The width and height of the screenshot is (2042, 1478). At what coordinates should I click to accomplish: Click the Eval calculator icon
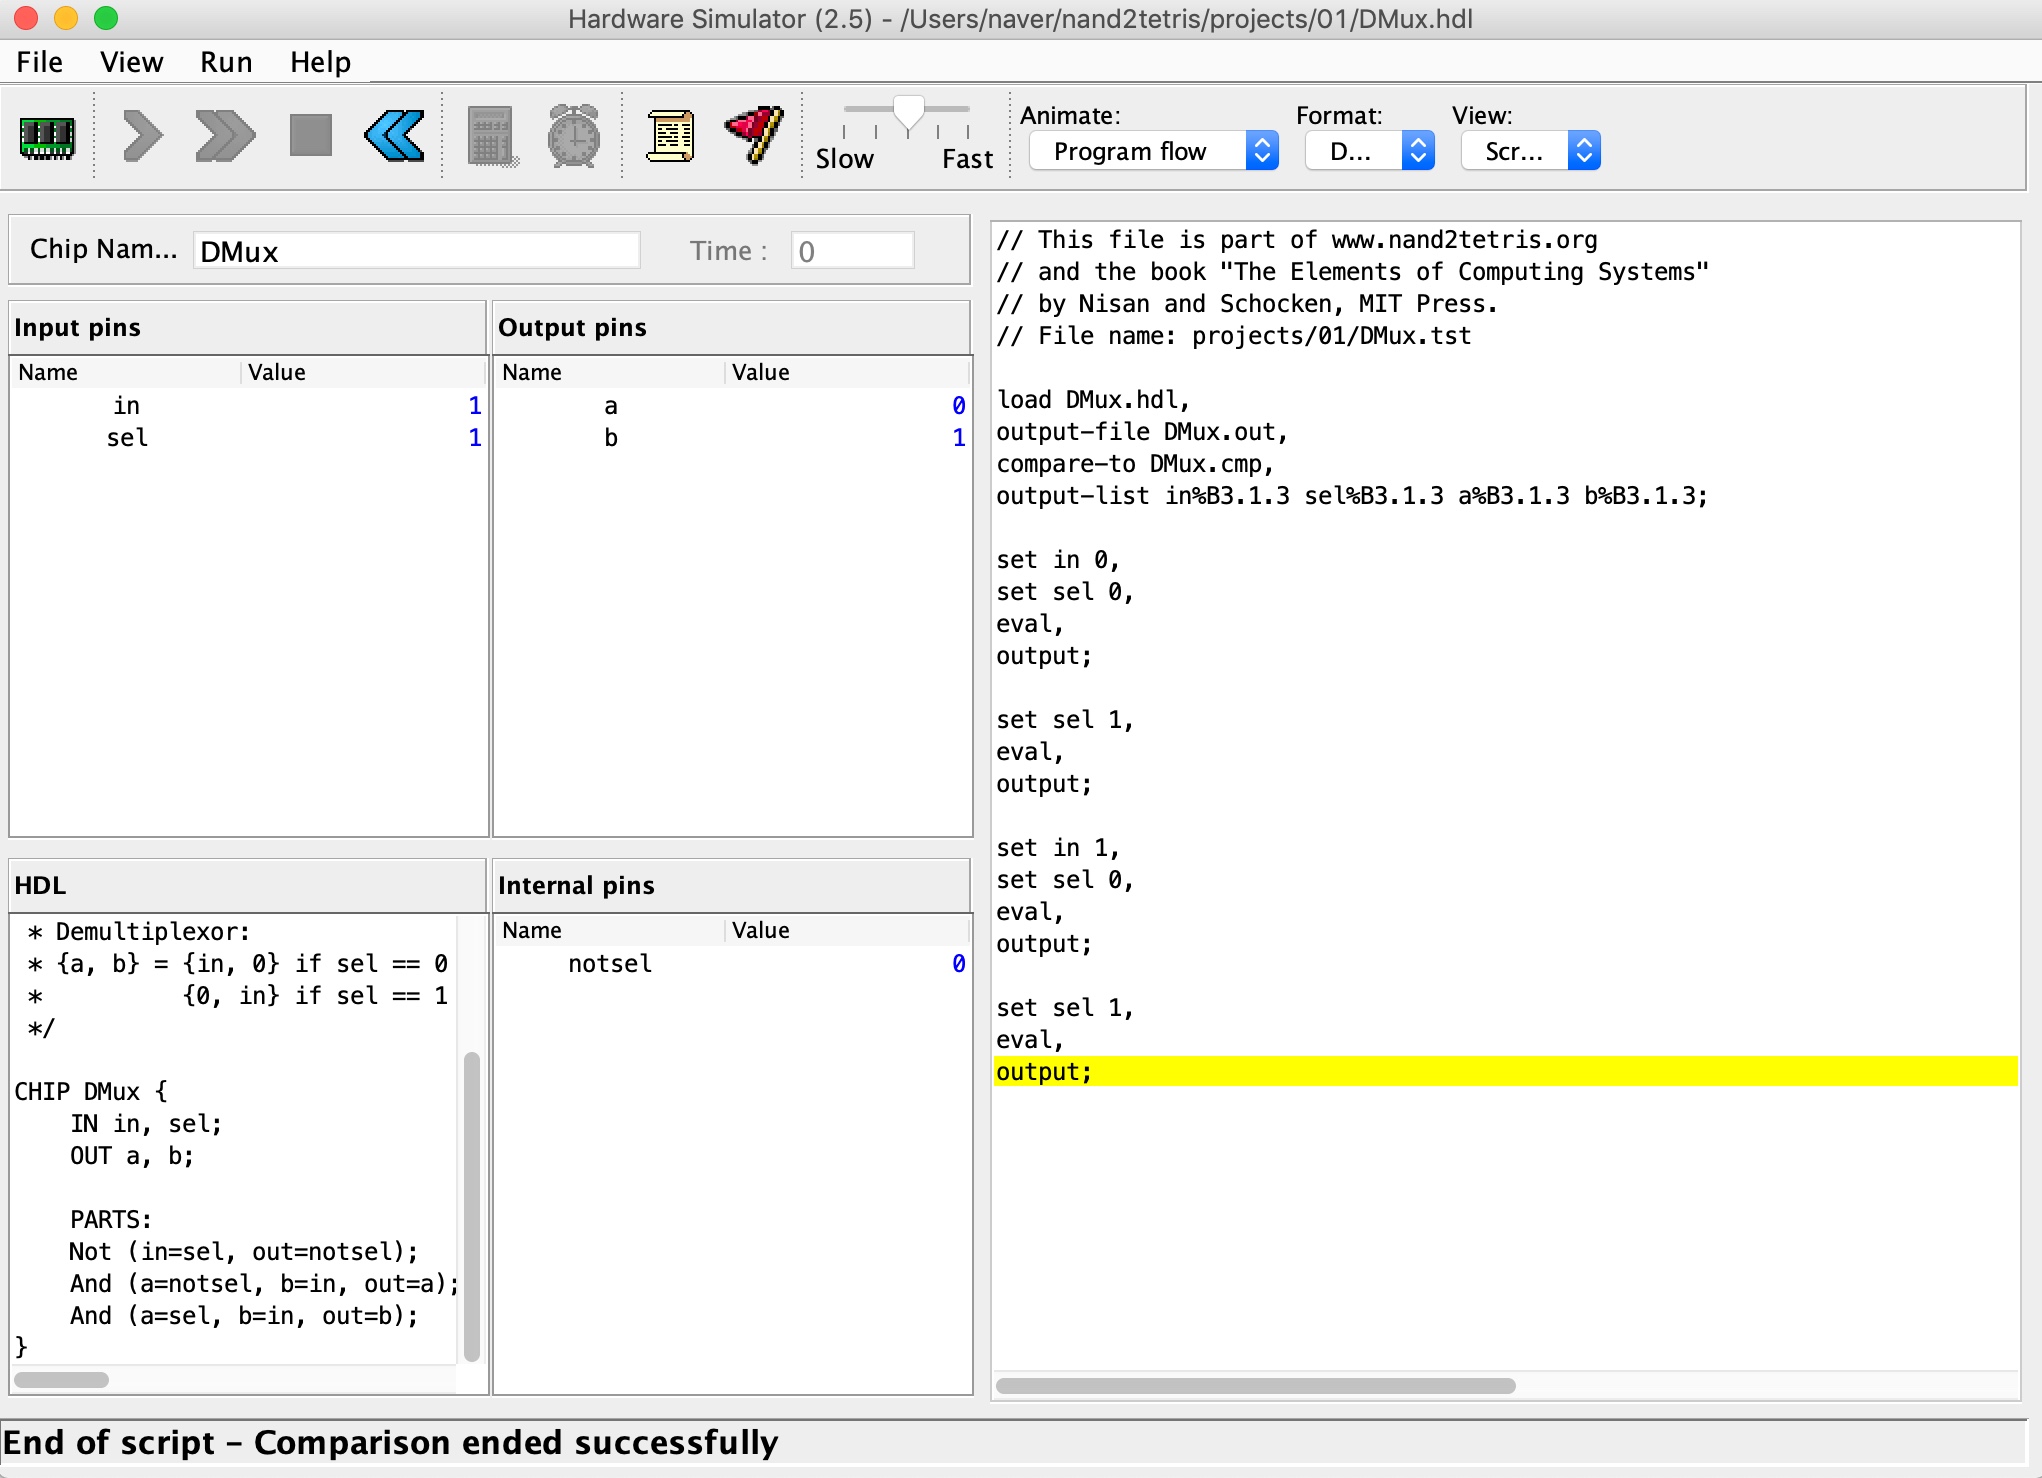492,136
